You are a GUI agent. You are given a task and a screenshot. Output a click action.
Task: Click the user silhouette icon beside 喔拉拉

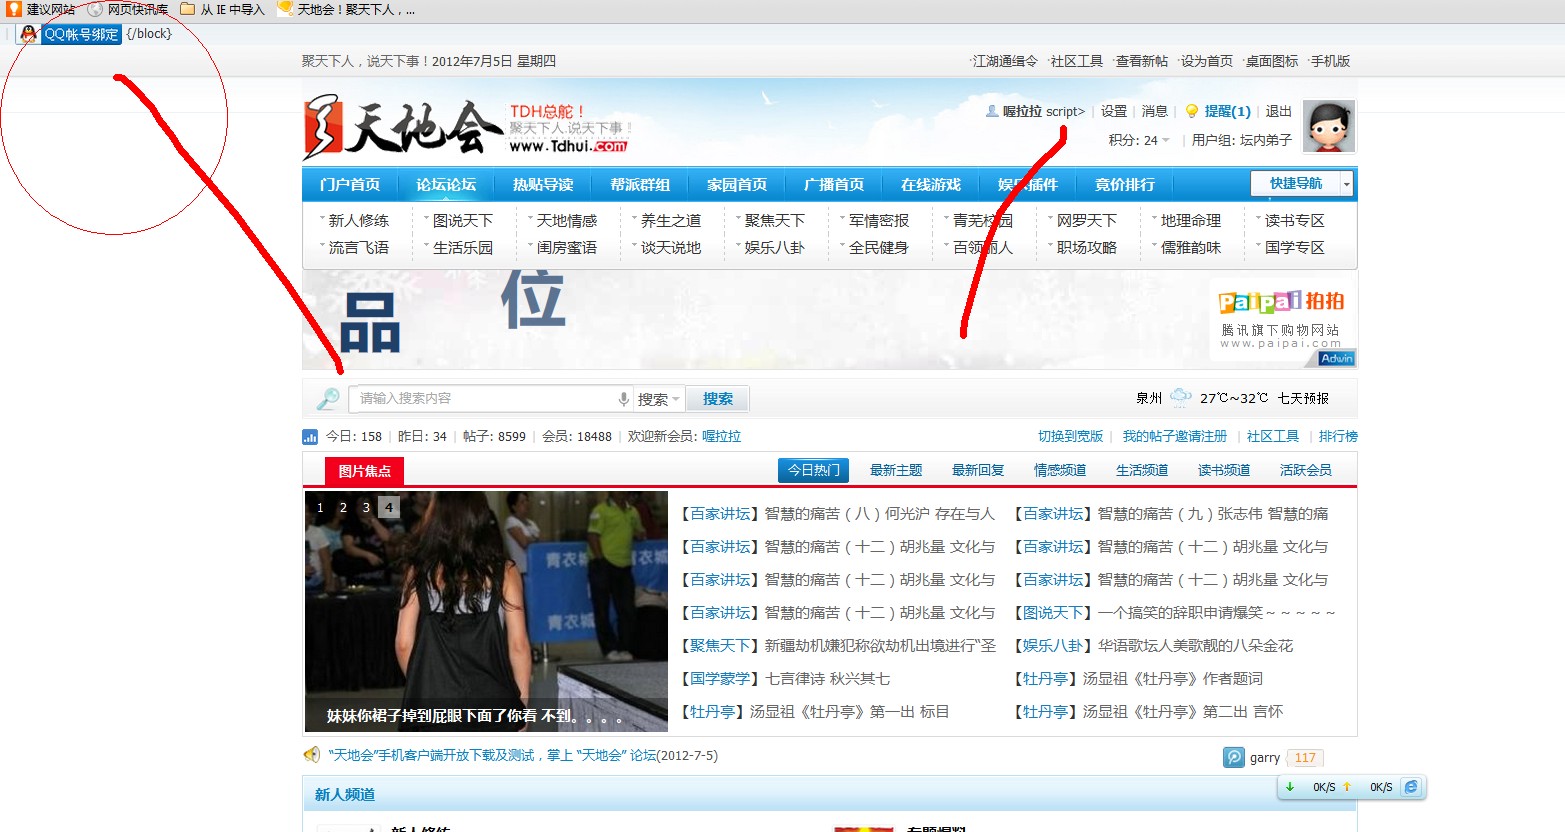[x=992, y=111]
